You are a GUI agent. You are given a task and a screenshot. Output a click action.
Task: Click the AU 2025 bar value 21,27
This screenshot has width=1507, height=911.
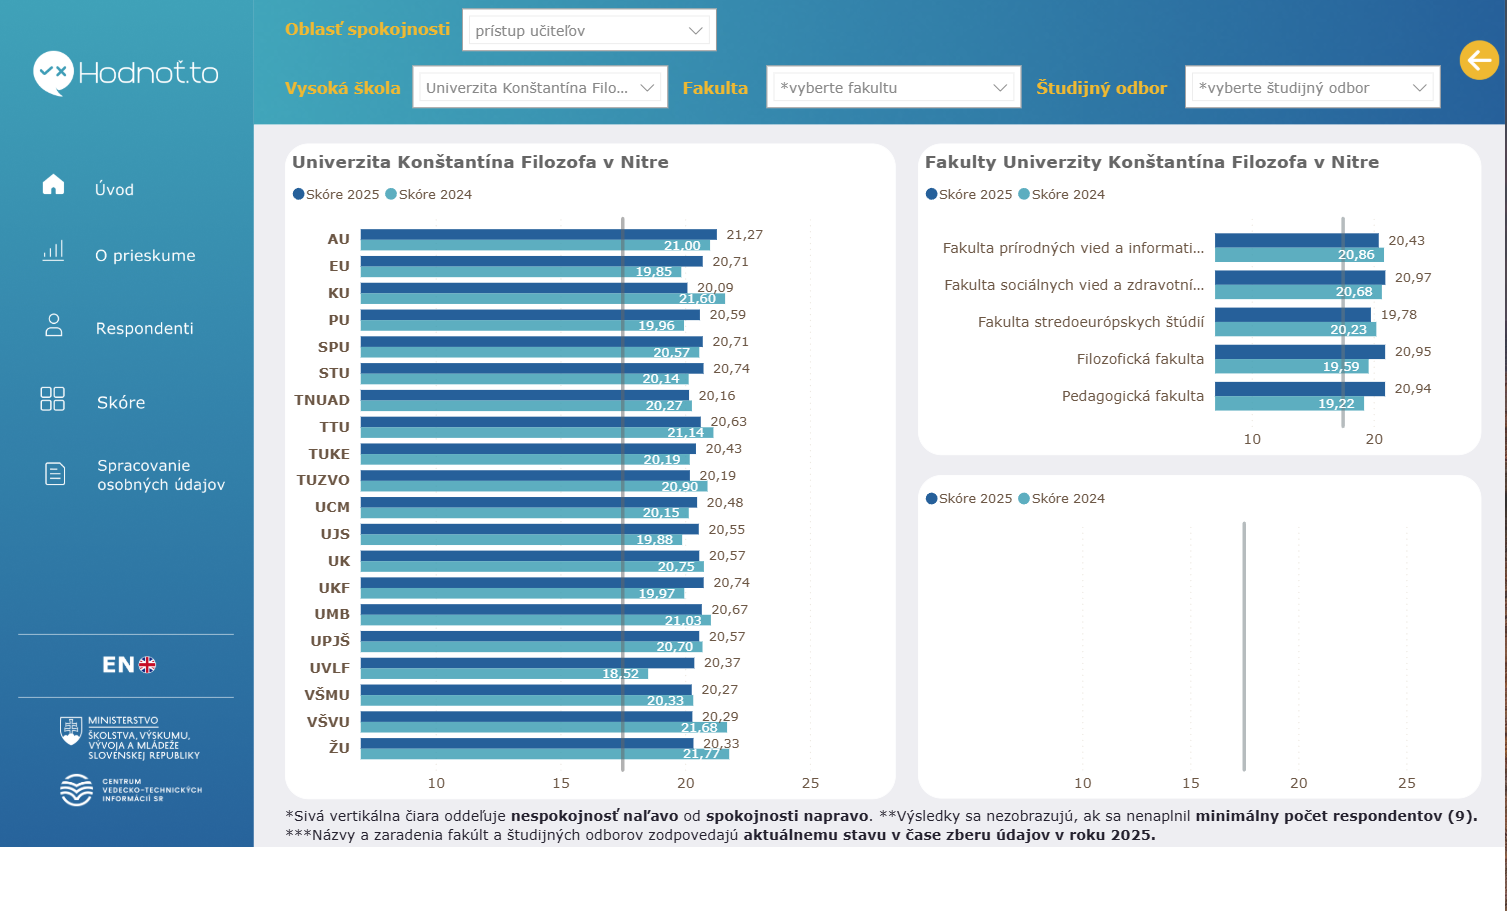[744, 235]
